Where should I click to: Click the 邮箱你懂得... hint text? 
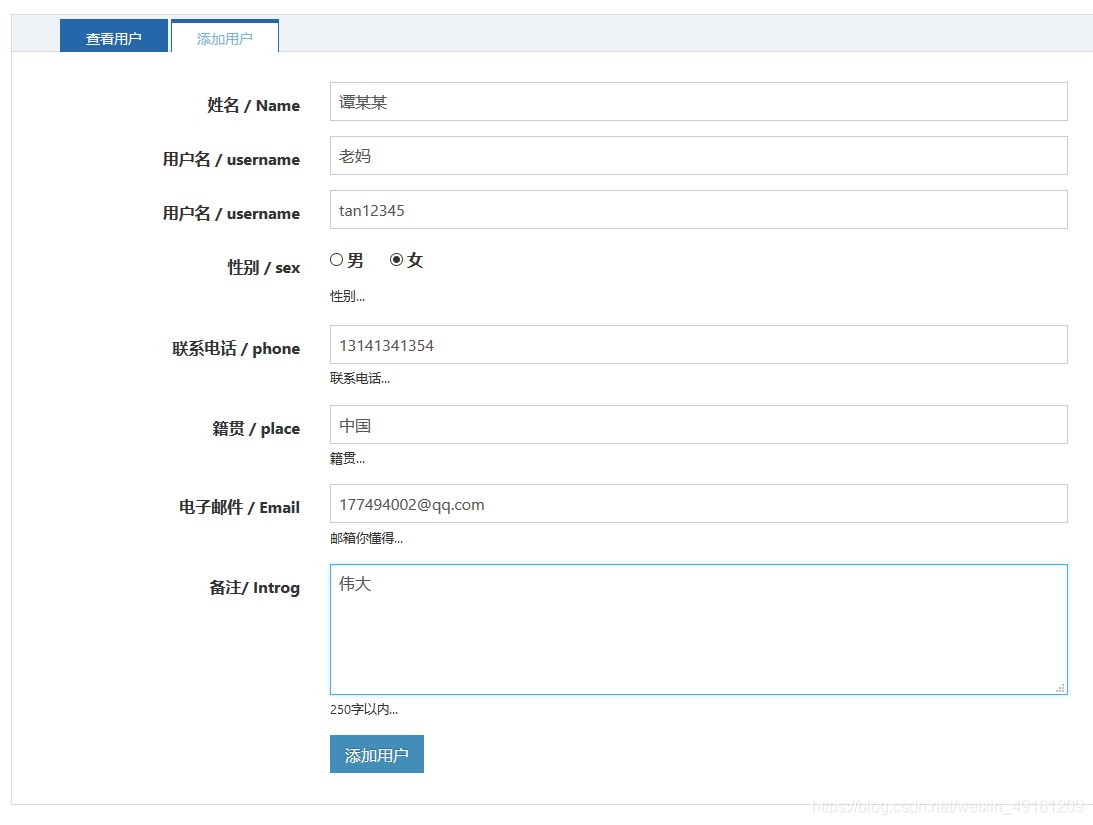(x=366, y=538)
